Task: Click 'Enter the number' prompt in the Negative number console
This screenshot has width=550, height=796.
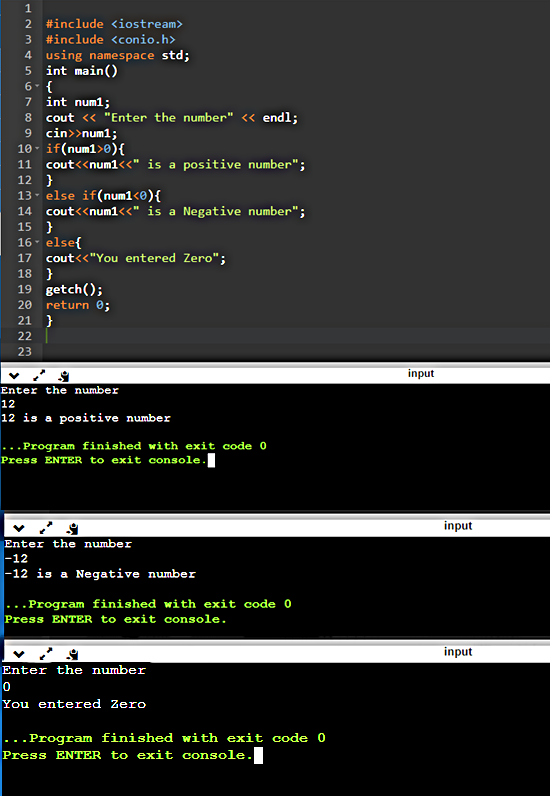Action: pos(68,544)
